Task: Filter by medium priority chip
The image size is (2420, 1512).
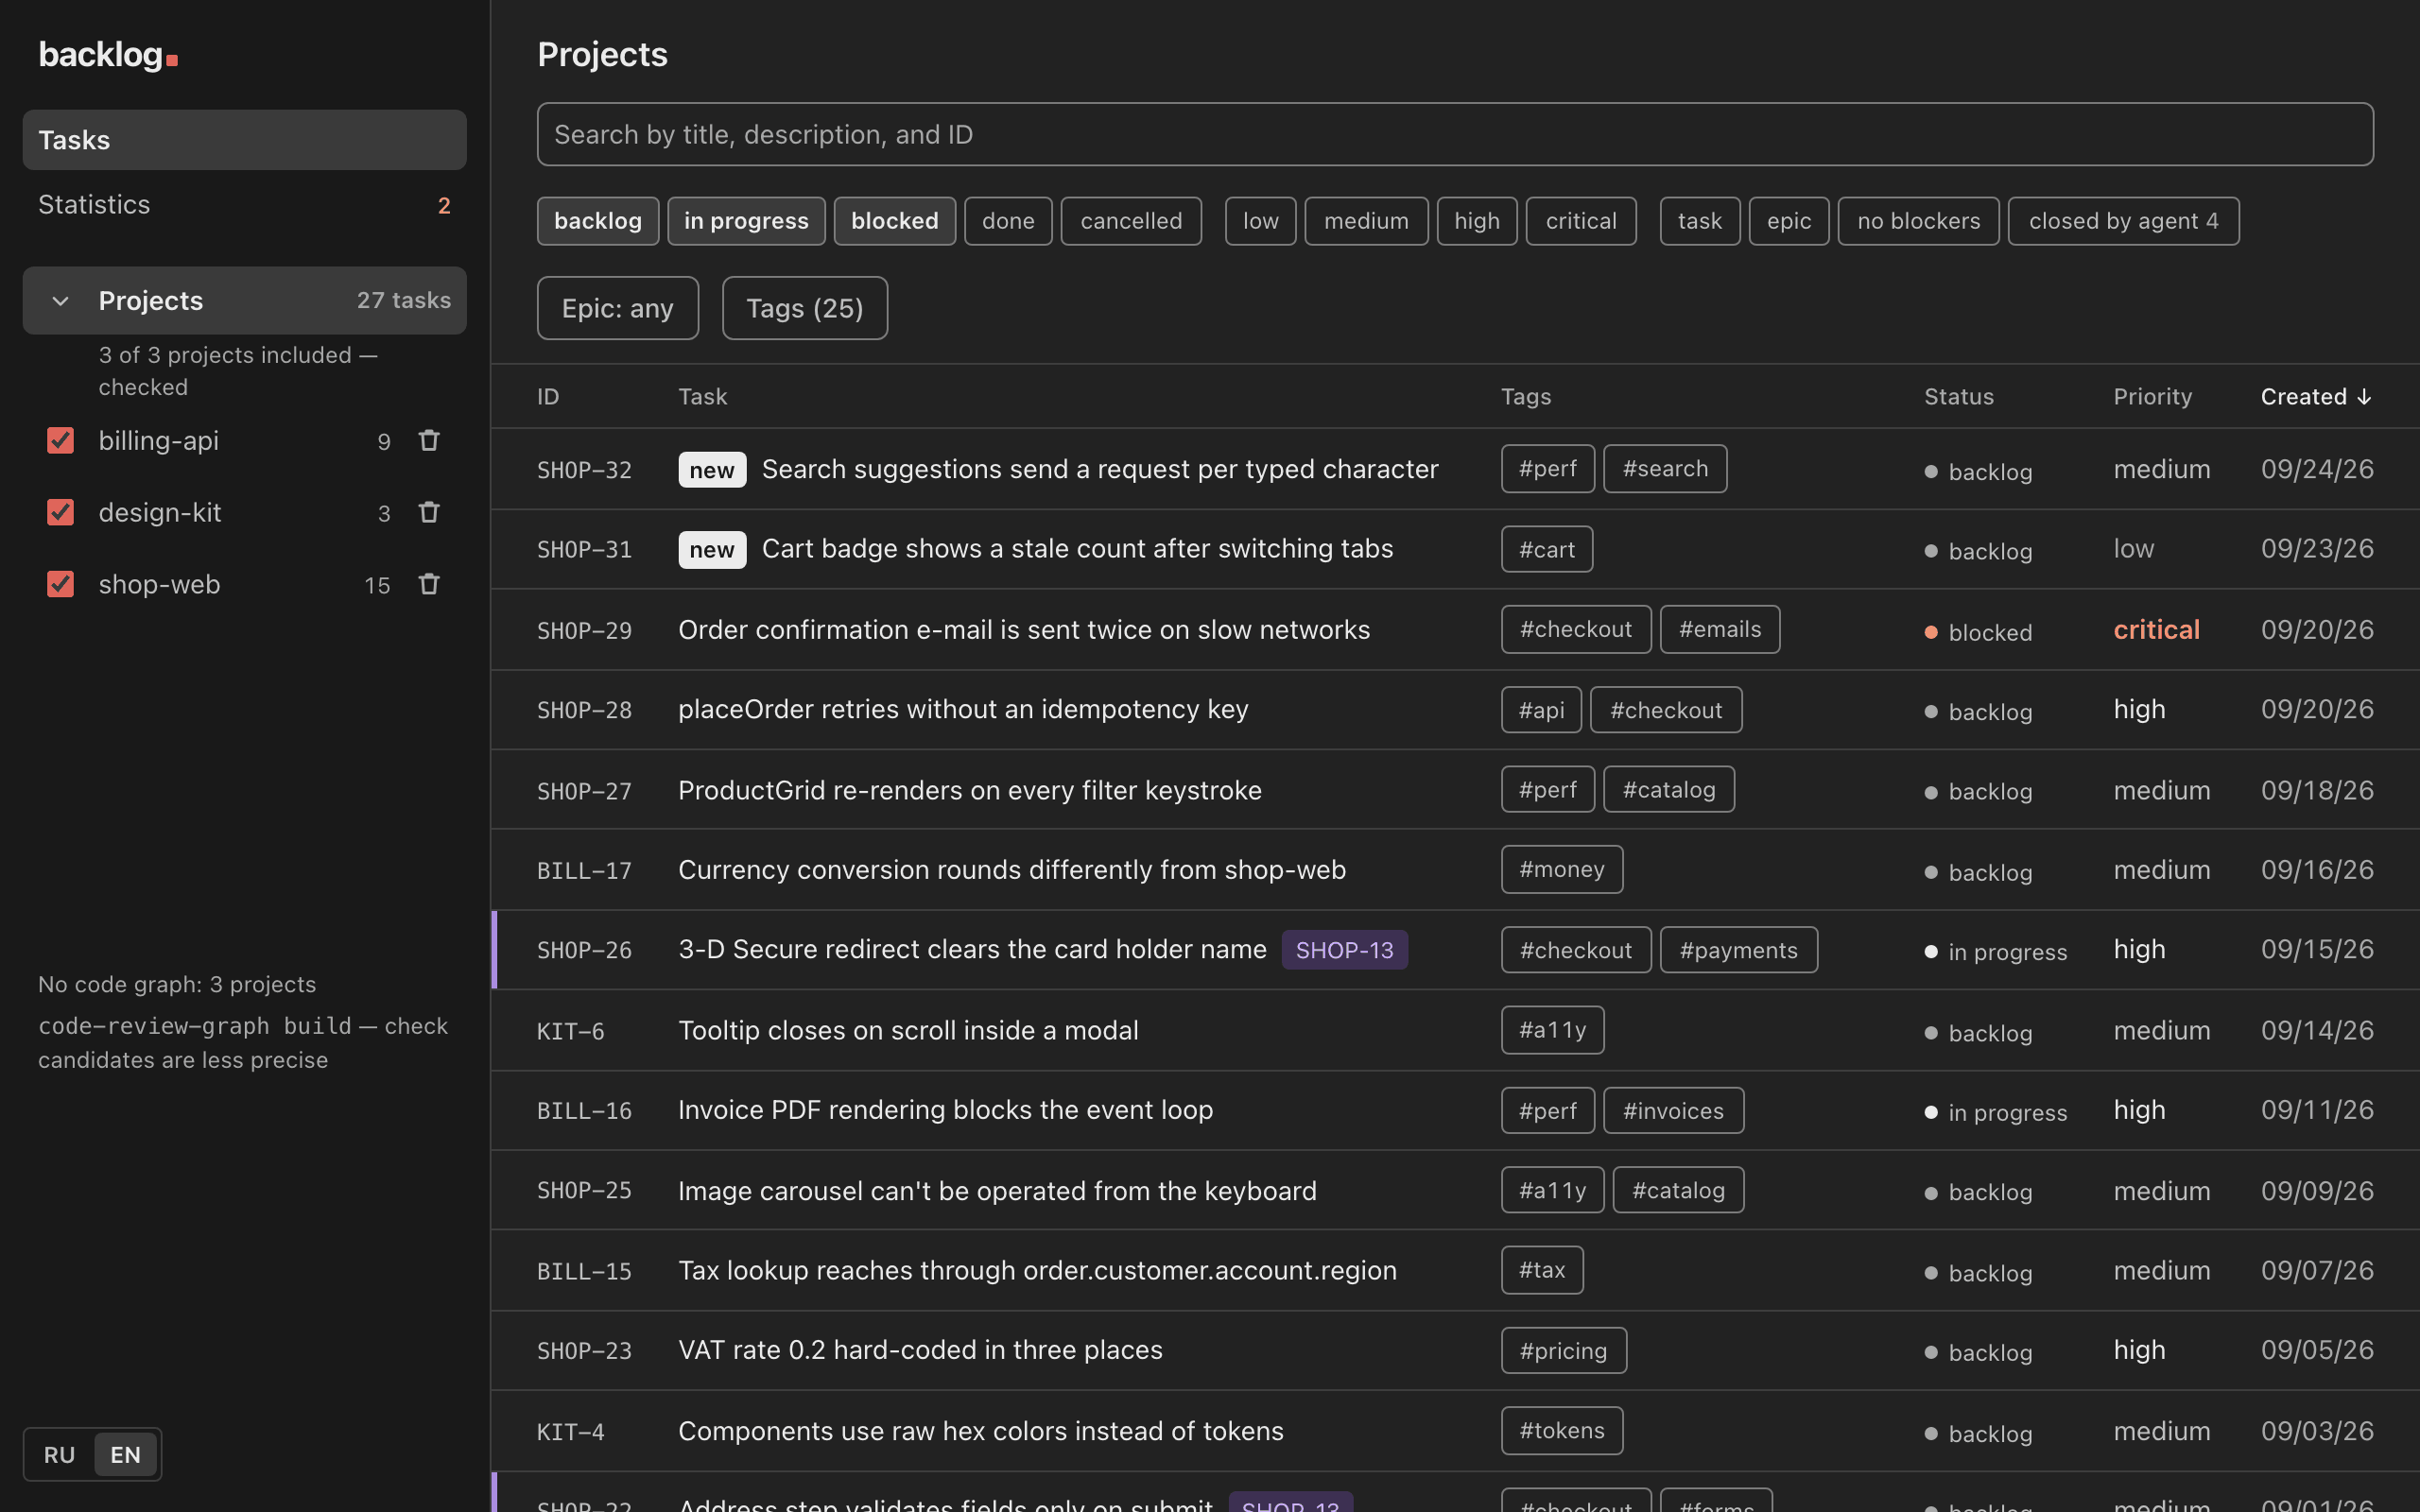Action: 1366,221
